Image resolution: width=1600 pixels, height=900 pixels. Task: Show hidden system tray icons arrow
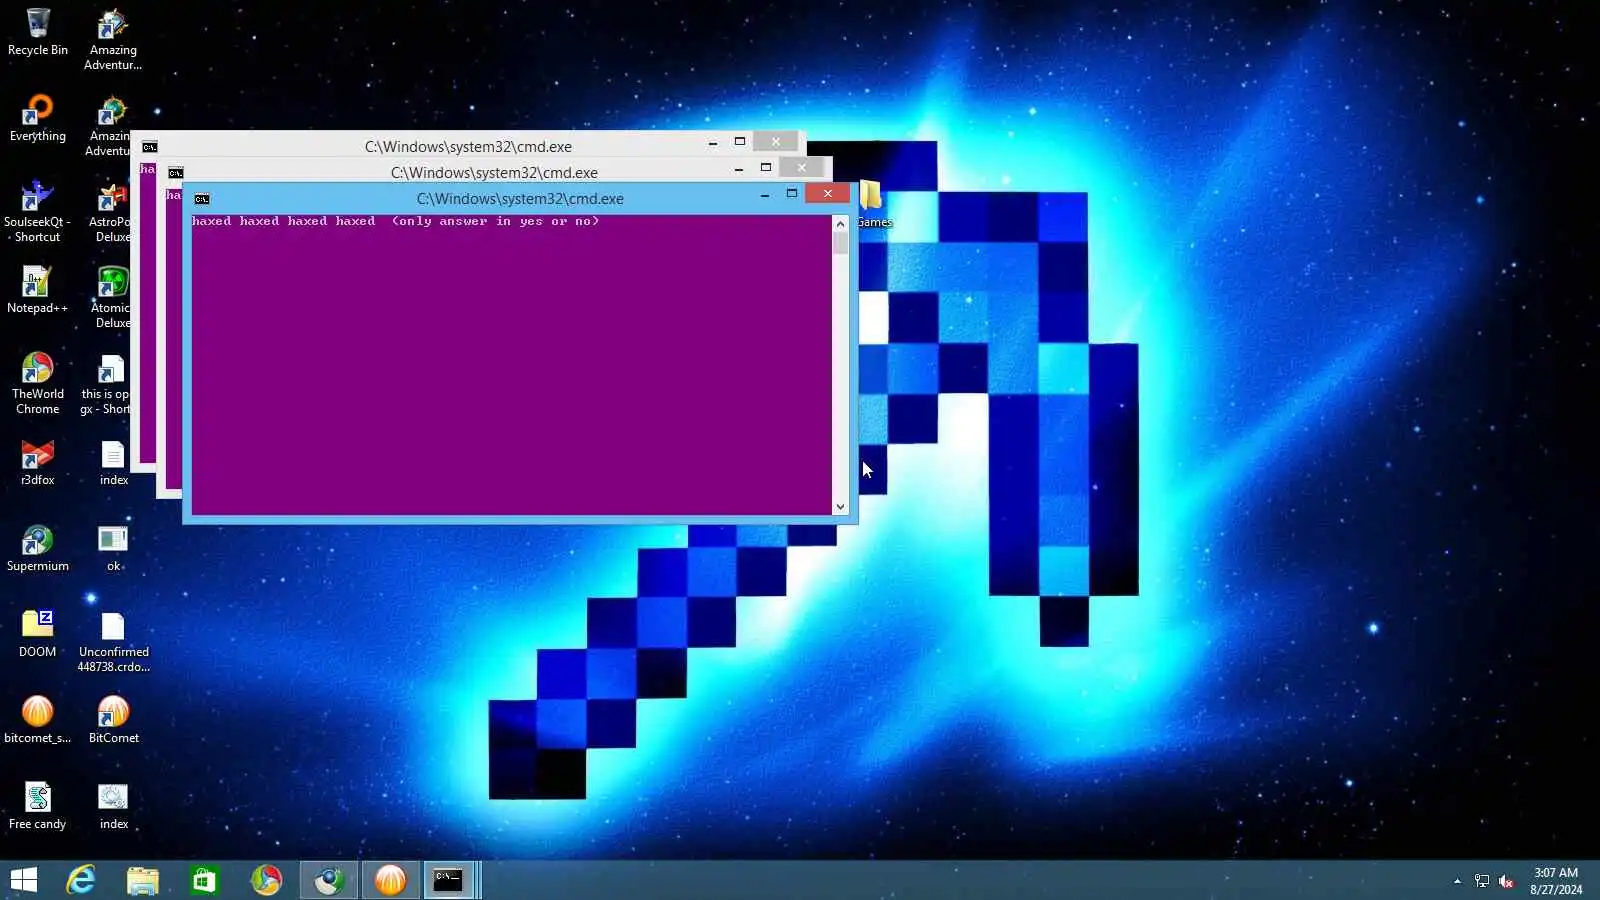pyautogui.click(x=1457, y=881)
